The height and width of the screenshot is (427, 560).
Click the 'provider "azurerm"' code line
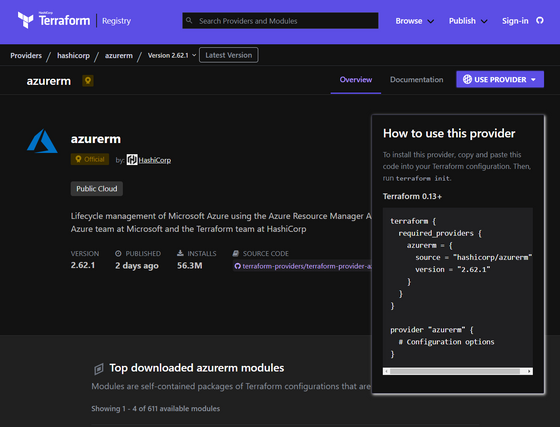(432, 330)
